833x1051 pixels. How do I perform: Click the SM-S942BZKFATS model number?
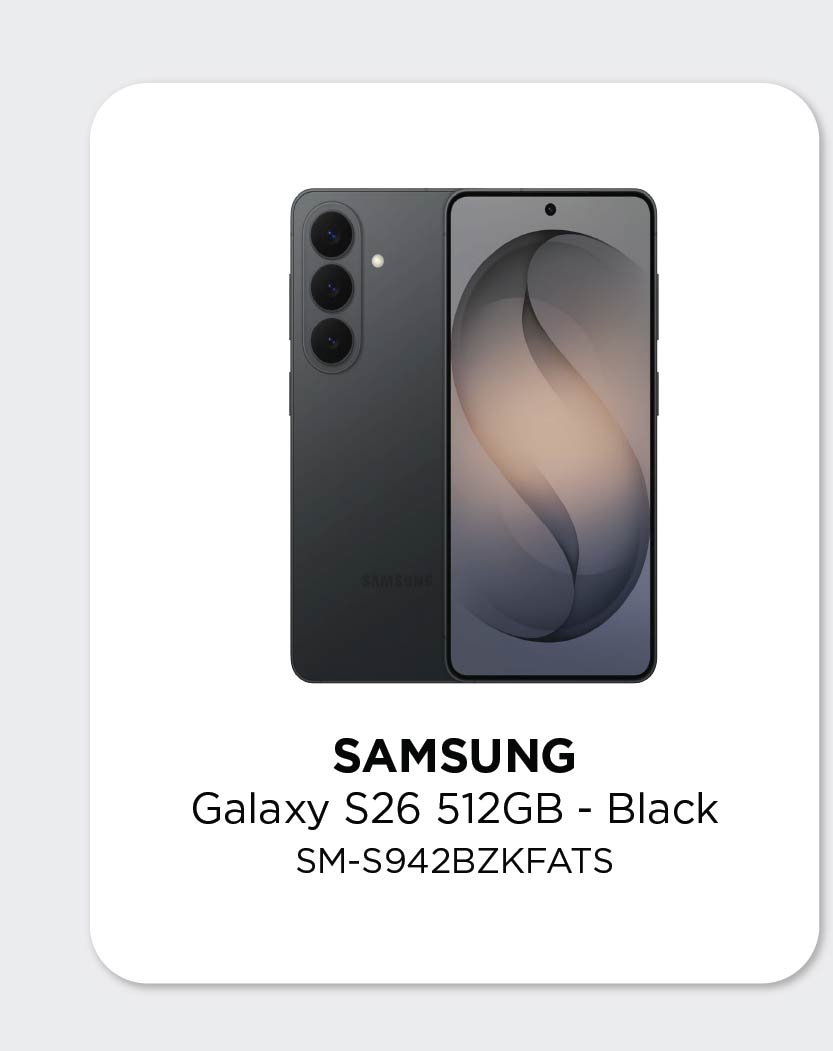[x=454, y=860]
